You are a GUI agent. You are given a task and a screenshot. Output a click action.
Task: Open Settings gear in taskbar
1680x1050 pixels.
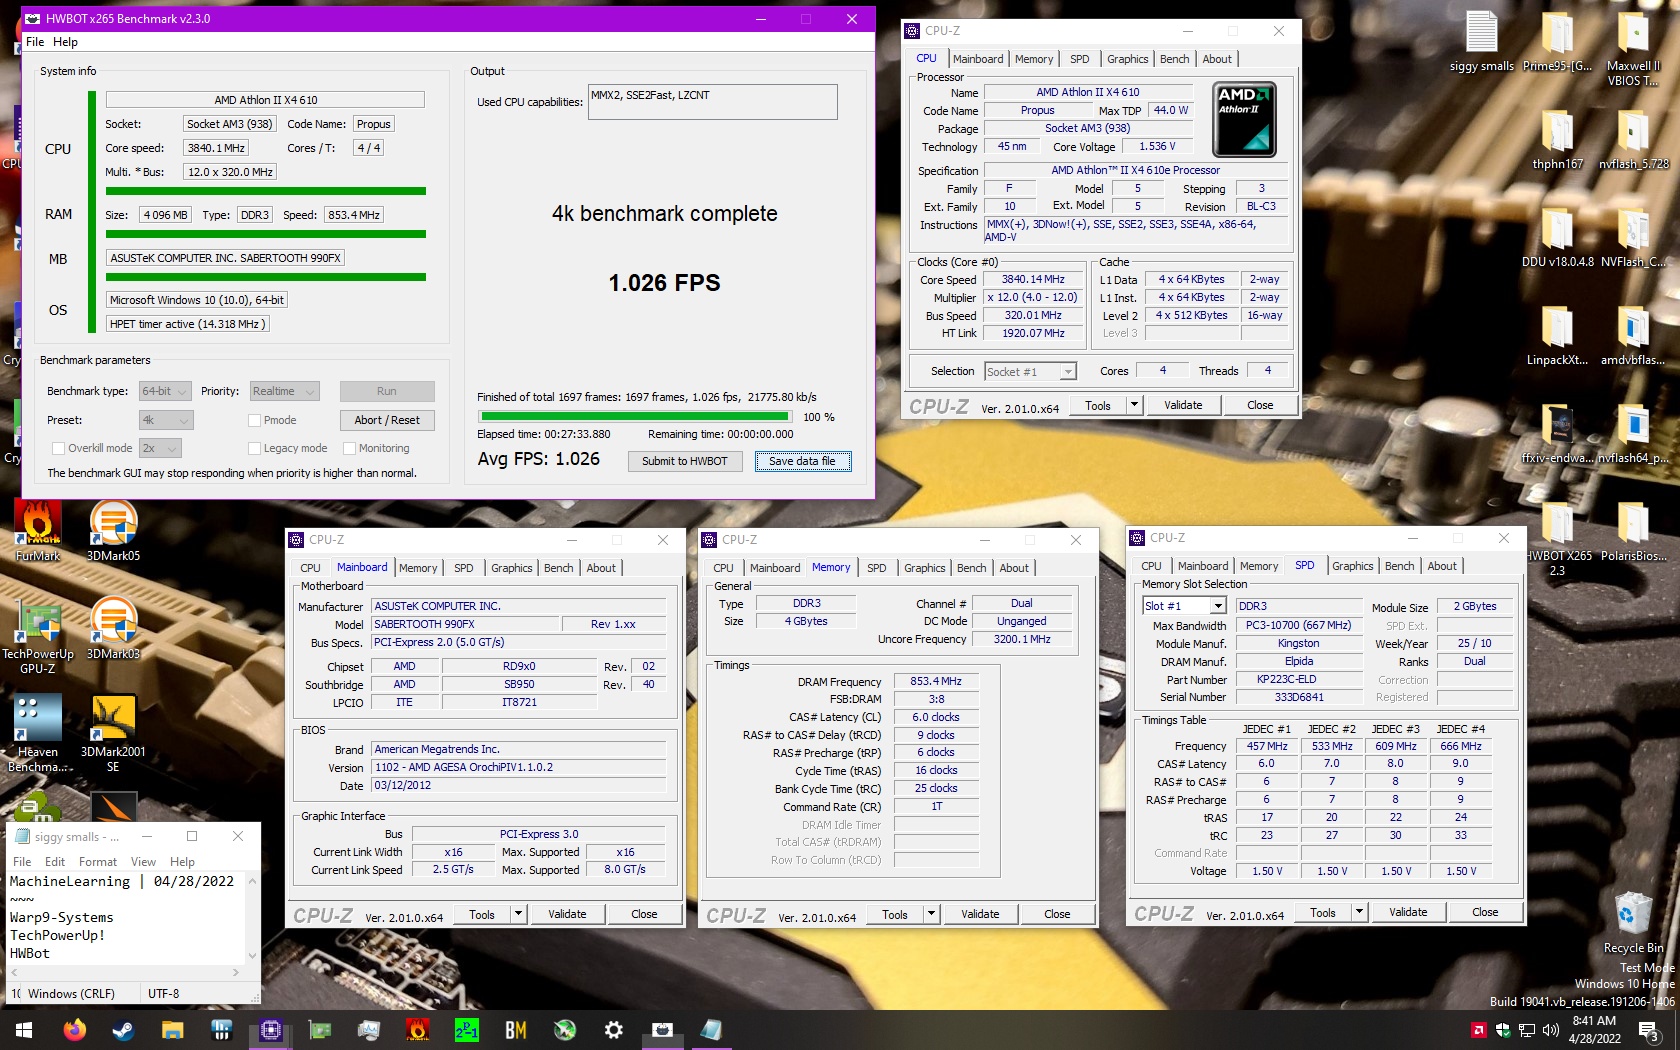(x=614, y=1029)
